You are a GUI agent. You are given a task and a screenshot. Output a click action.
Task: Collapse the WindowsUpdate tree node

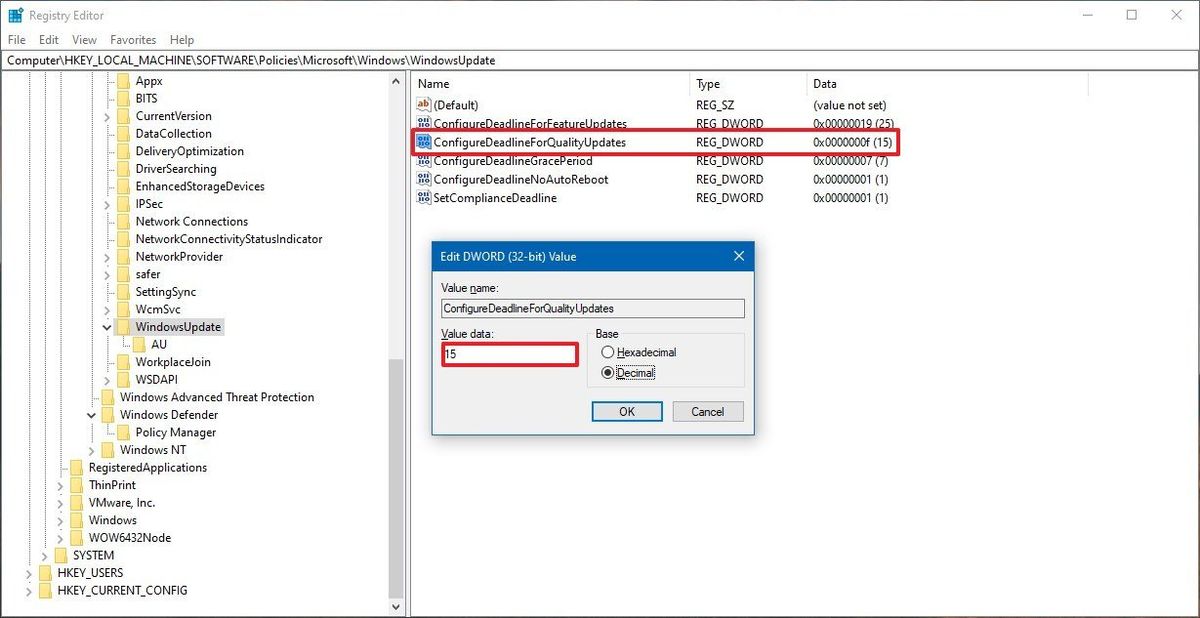(x=107, y=326)
